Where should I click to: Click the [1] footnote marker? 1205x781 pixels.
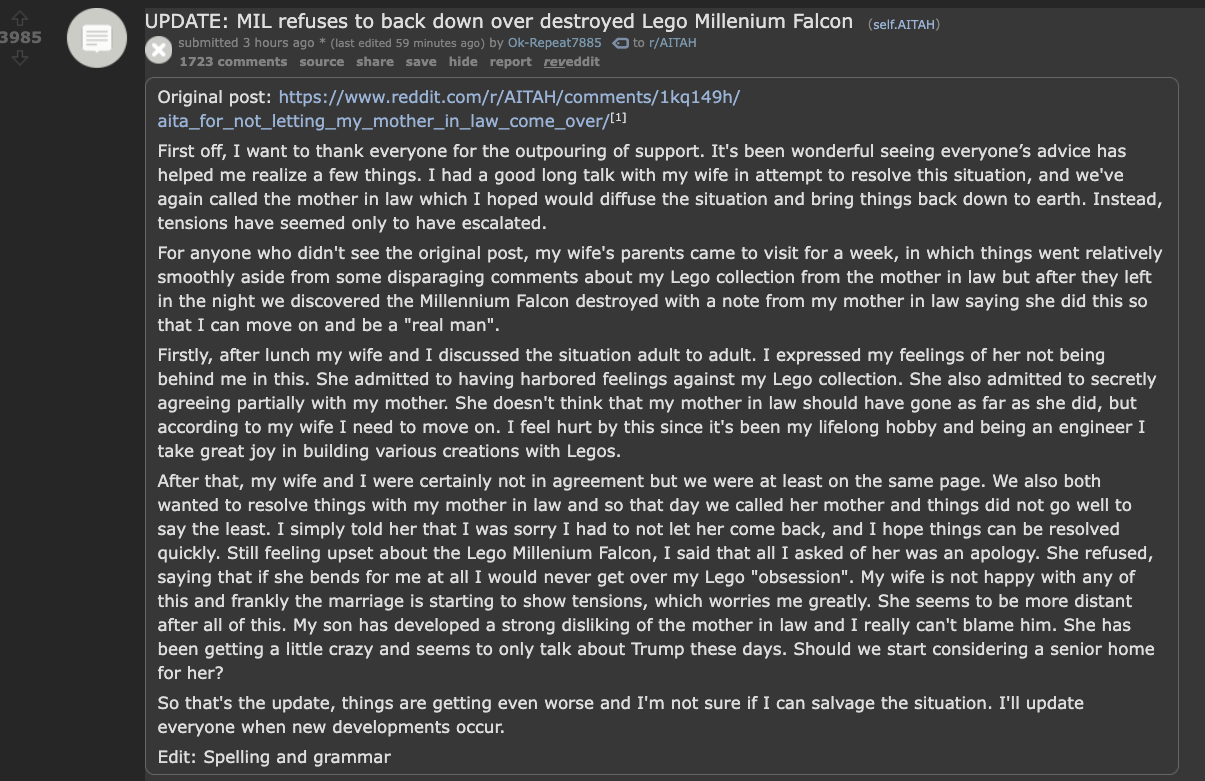coord(619,117)
